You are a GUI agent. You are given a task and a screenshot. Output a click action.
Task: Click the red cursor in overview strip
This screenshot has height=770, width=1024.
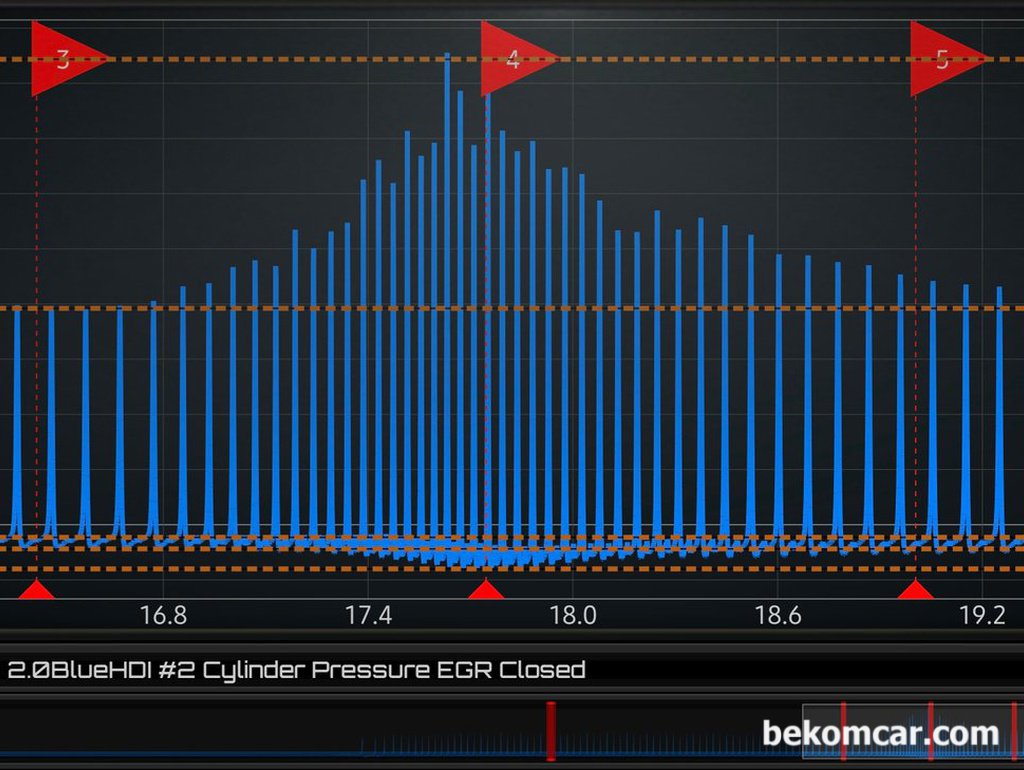coord(551,731)
